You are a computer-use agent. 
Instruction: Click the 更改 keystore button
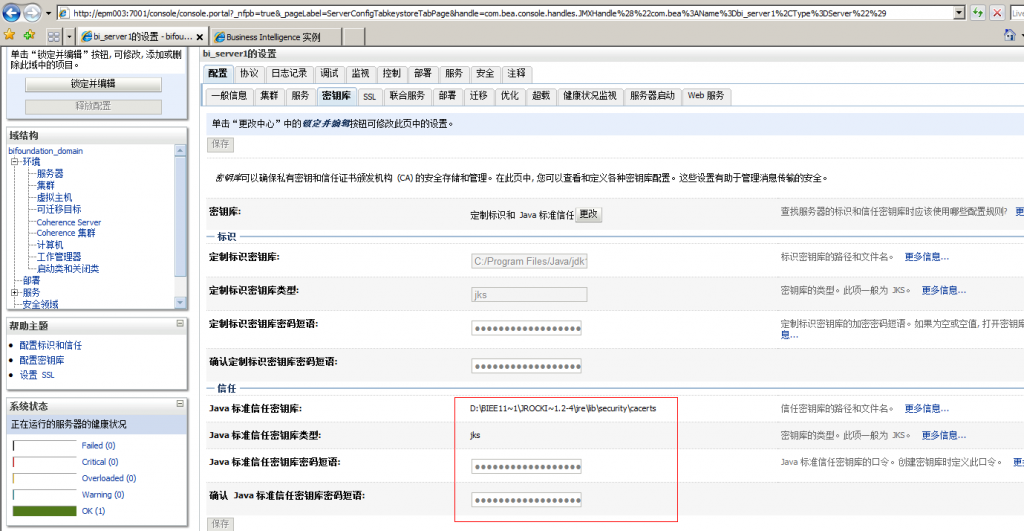point(588,214)
